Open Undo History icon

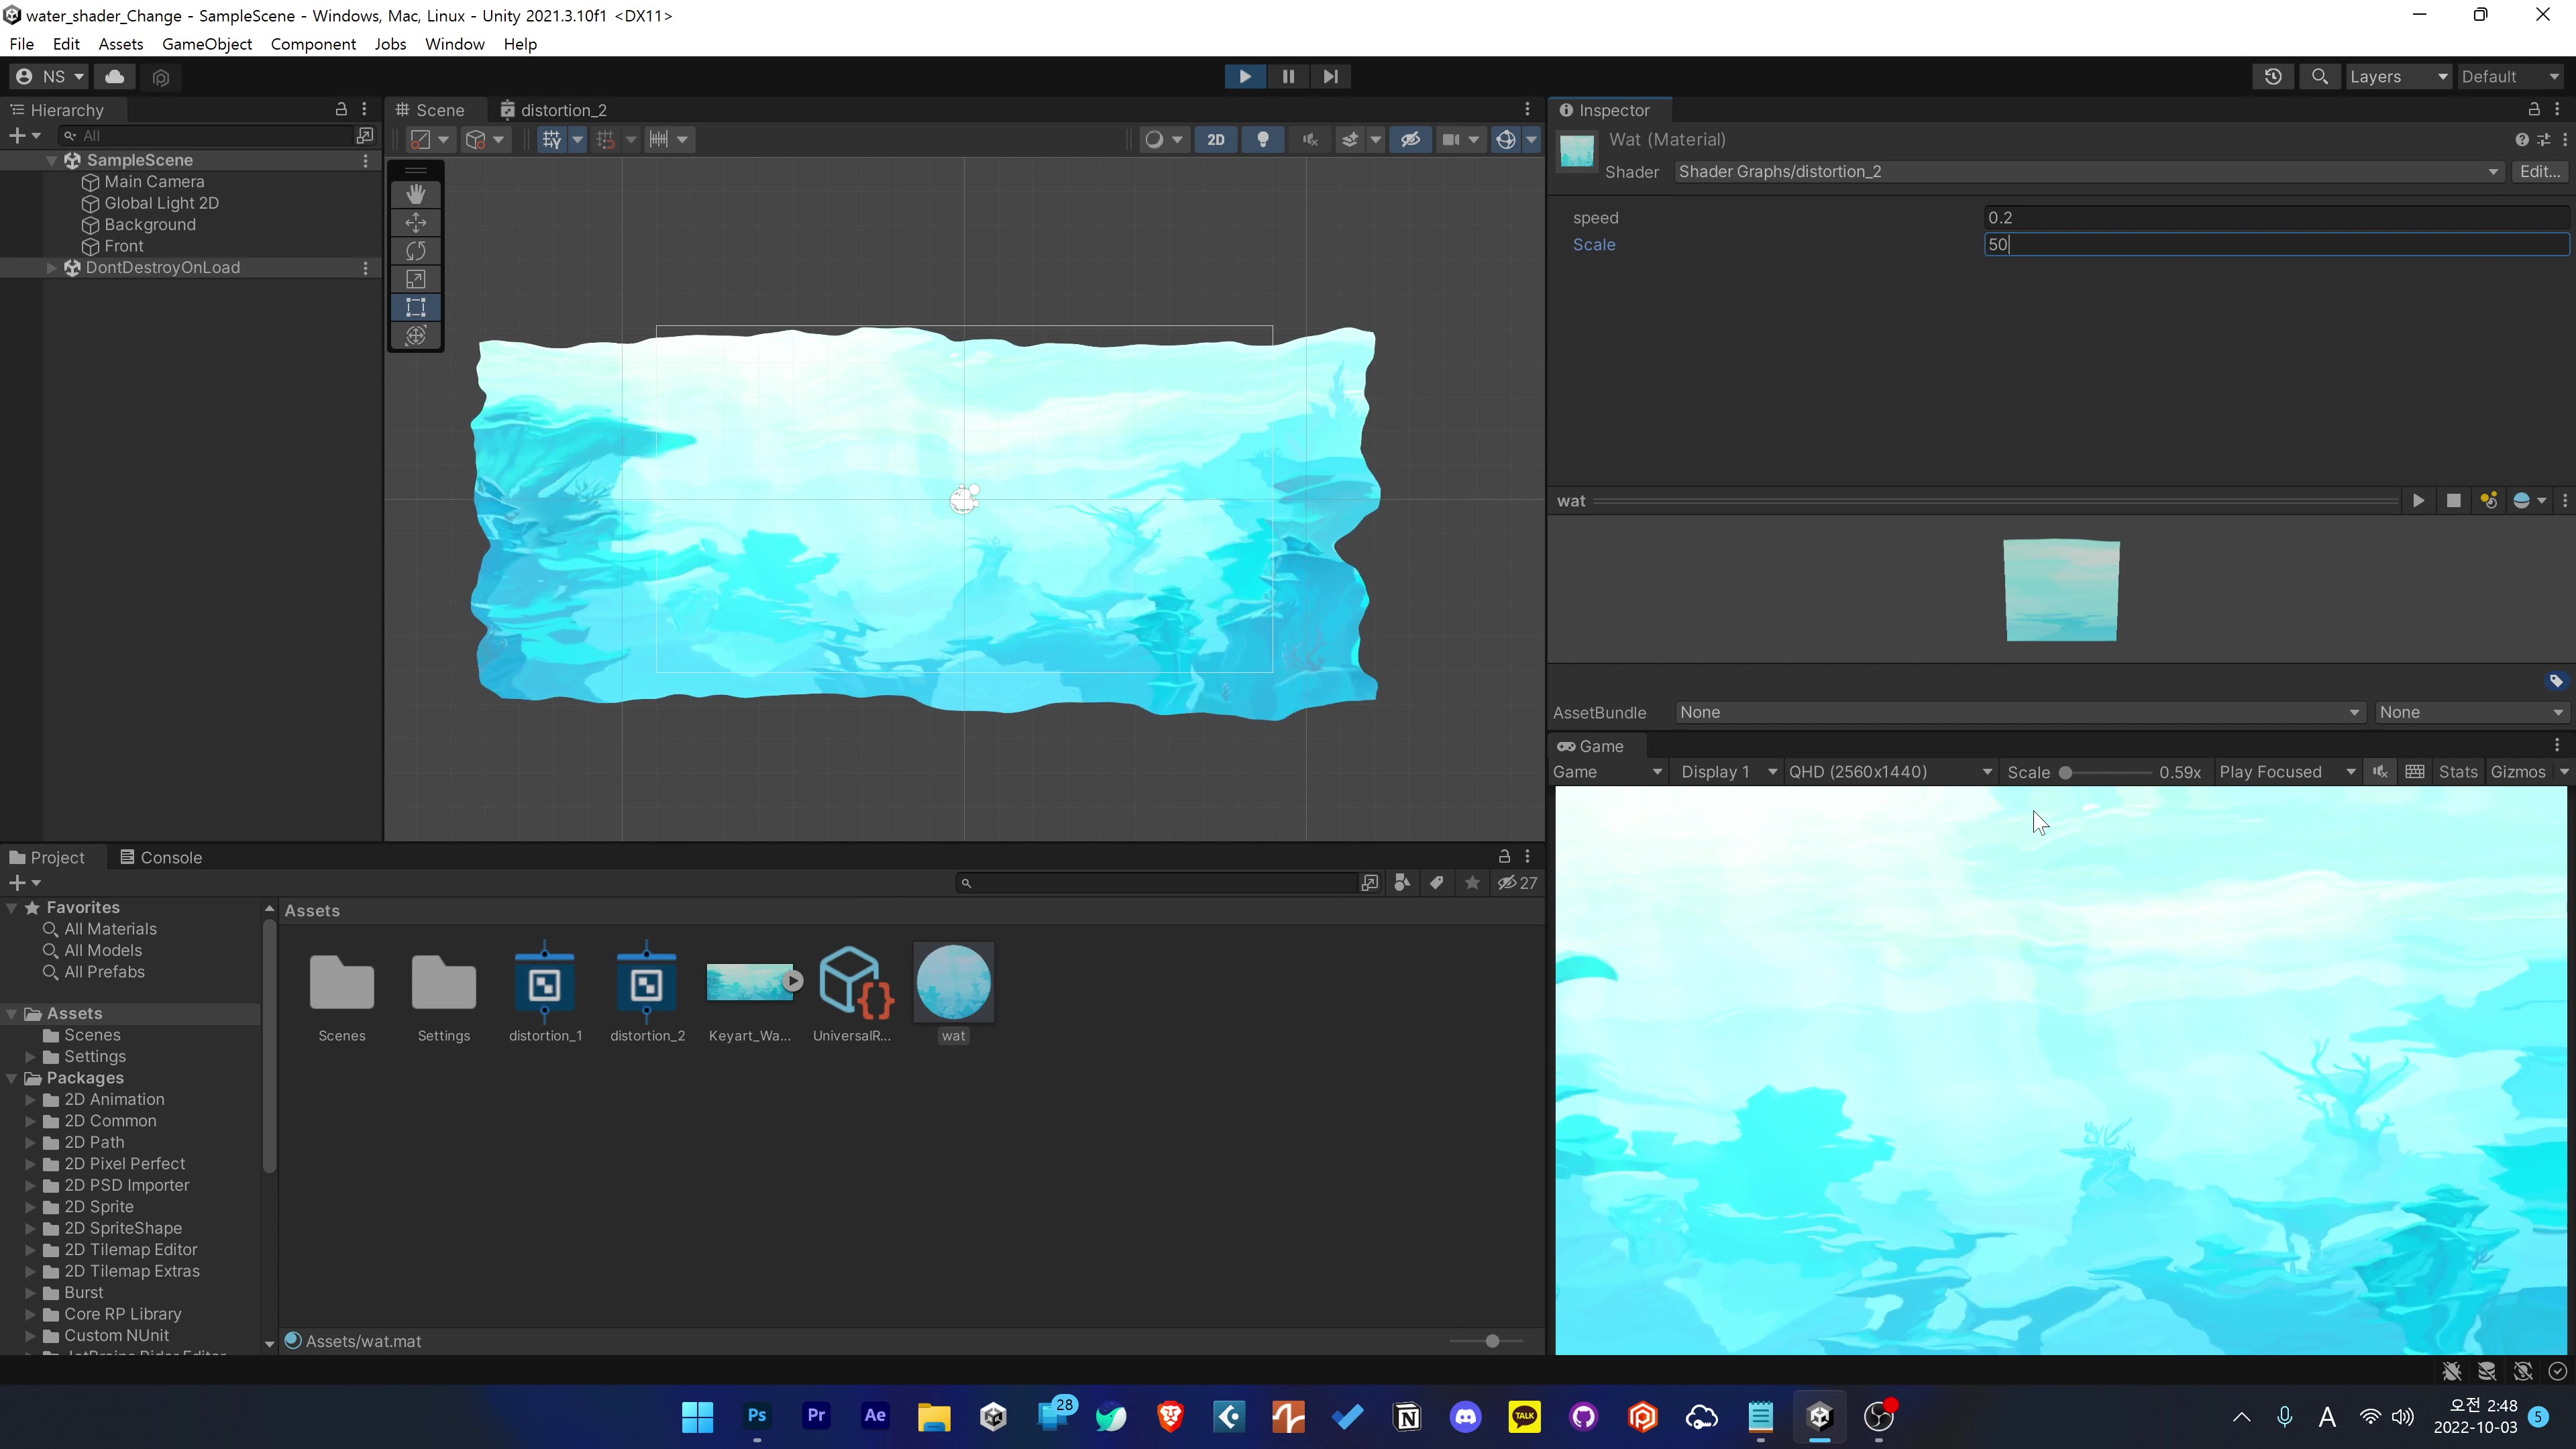(x=2272, y=76)
